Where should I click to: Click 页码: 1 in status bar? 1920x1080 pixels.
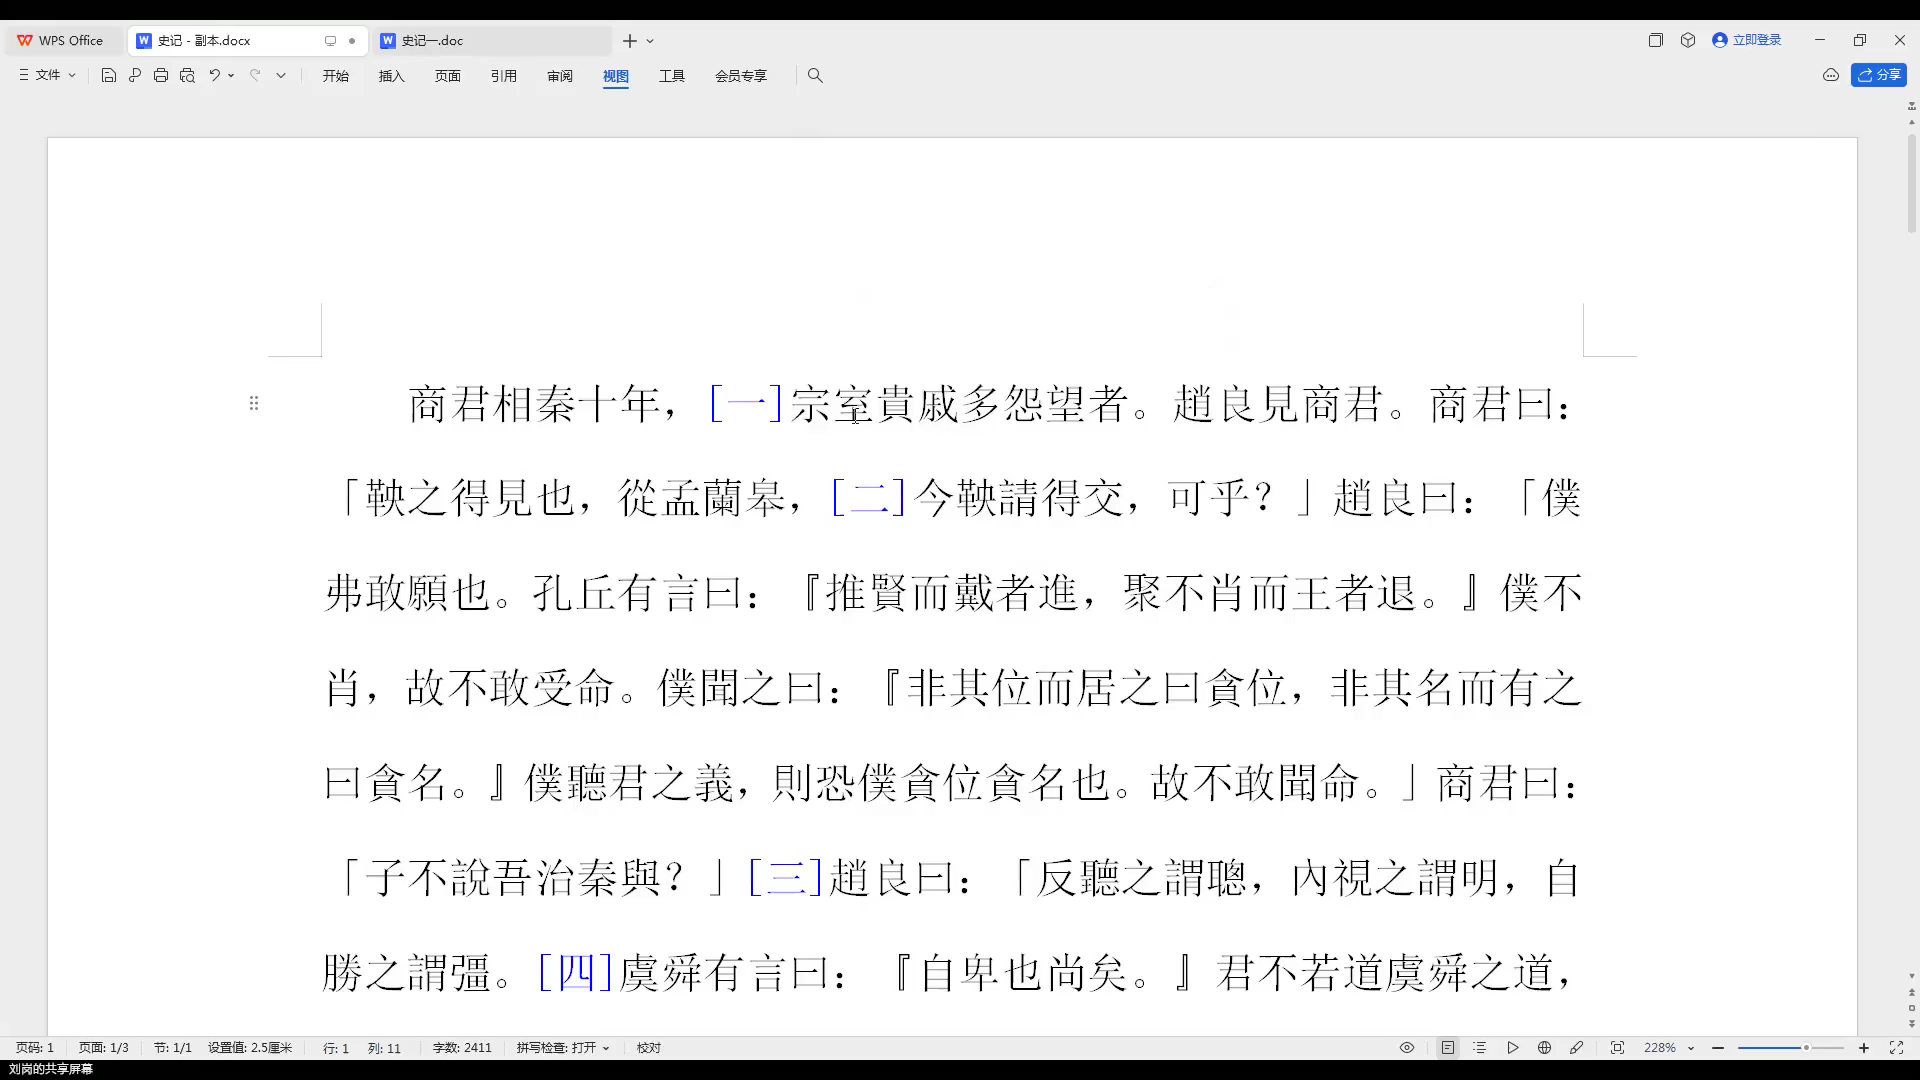[x=35, y=1048]
